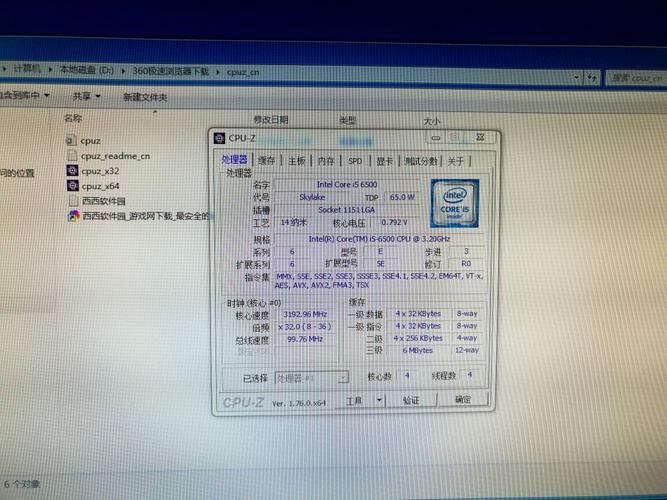Image resolution: width=667 pixels, height=500 pixels.
Task: Switch to the 关于 tab
Action: click(456, 161)
